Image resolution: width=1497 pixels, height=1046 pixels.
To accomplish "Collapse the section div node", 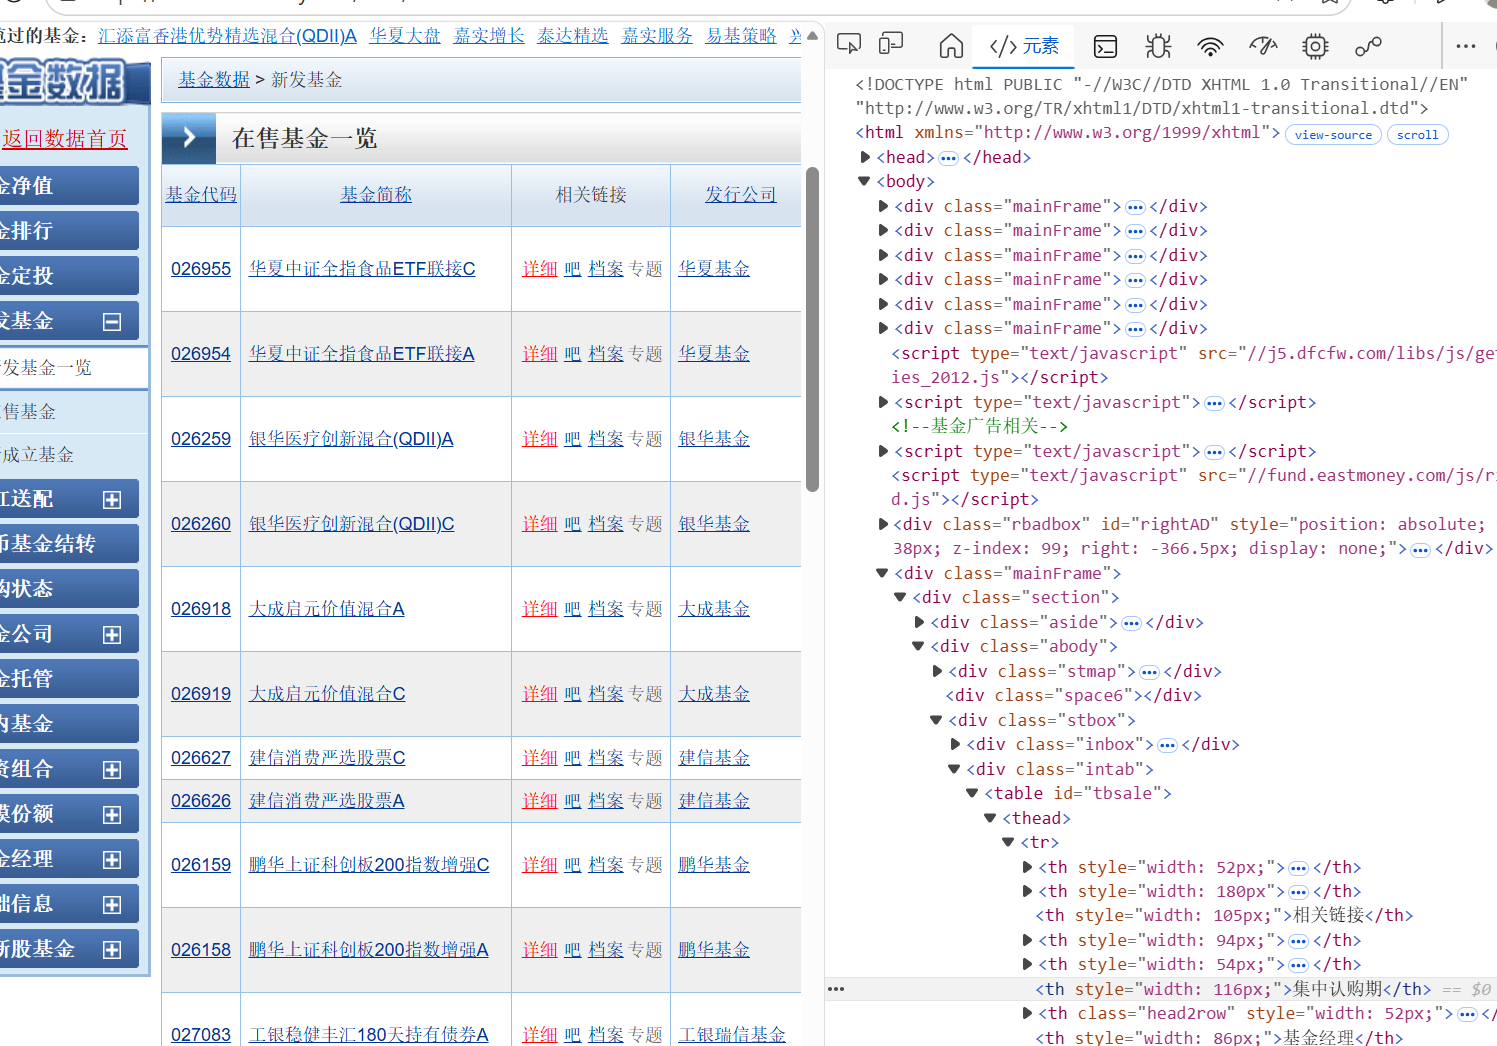I will pyautogui.click(x=901, y=597).
